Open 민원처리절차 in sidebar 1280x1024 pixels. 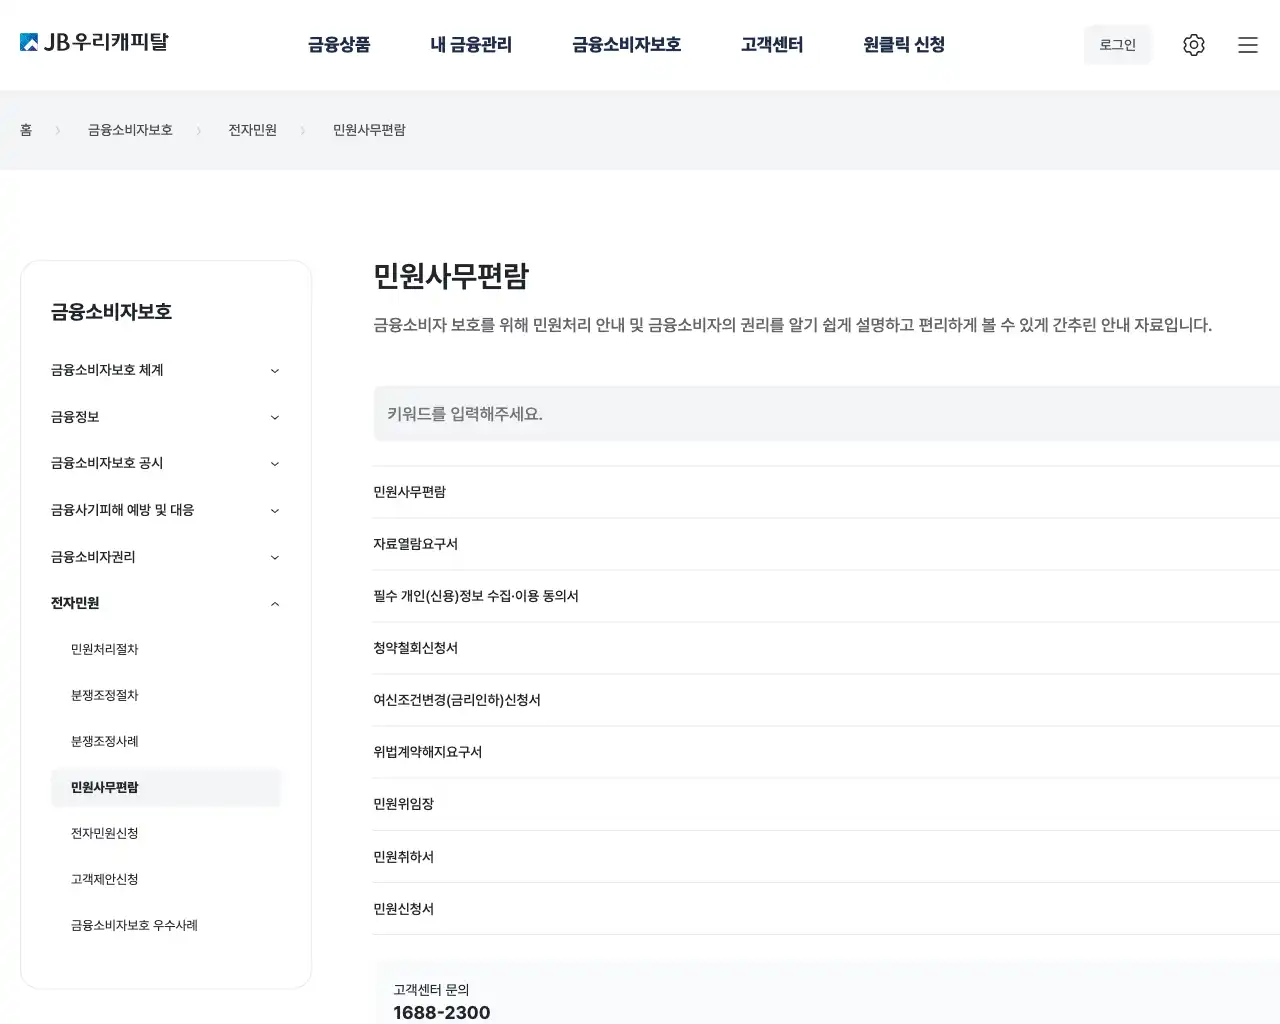point(105,649)
